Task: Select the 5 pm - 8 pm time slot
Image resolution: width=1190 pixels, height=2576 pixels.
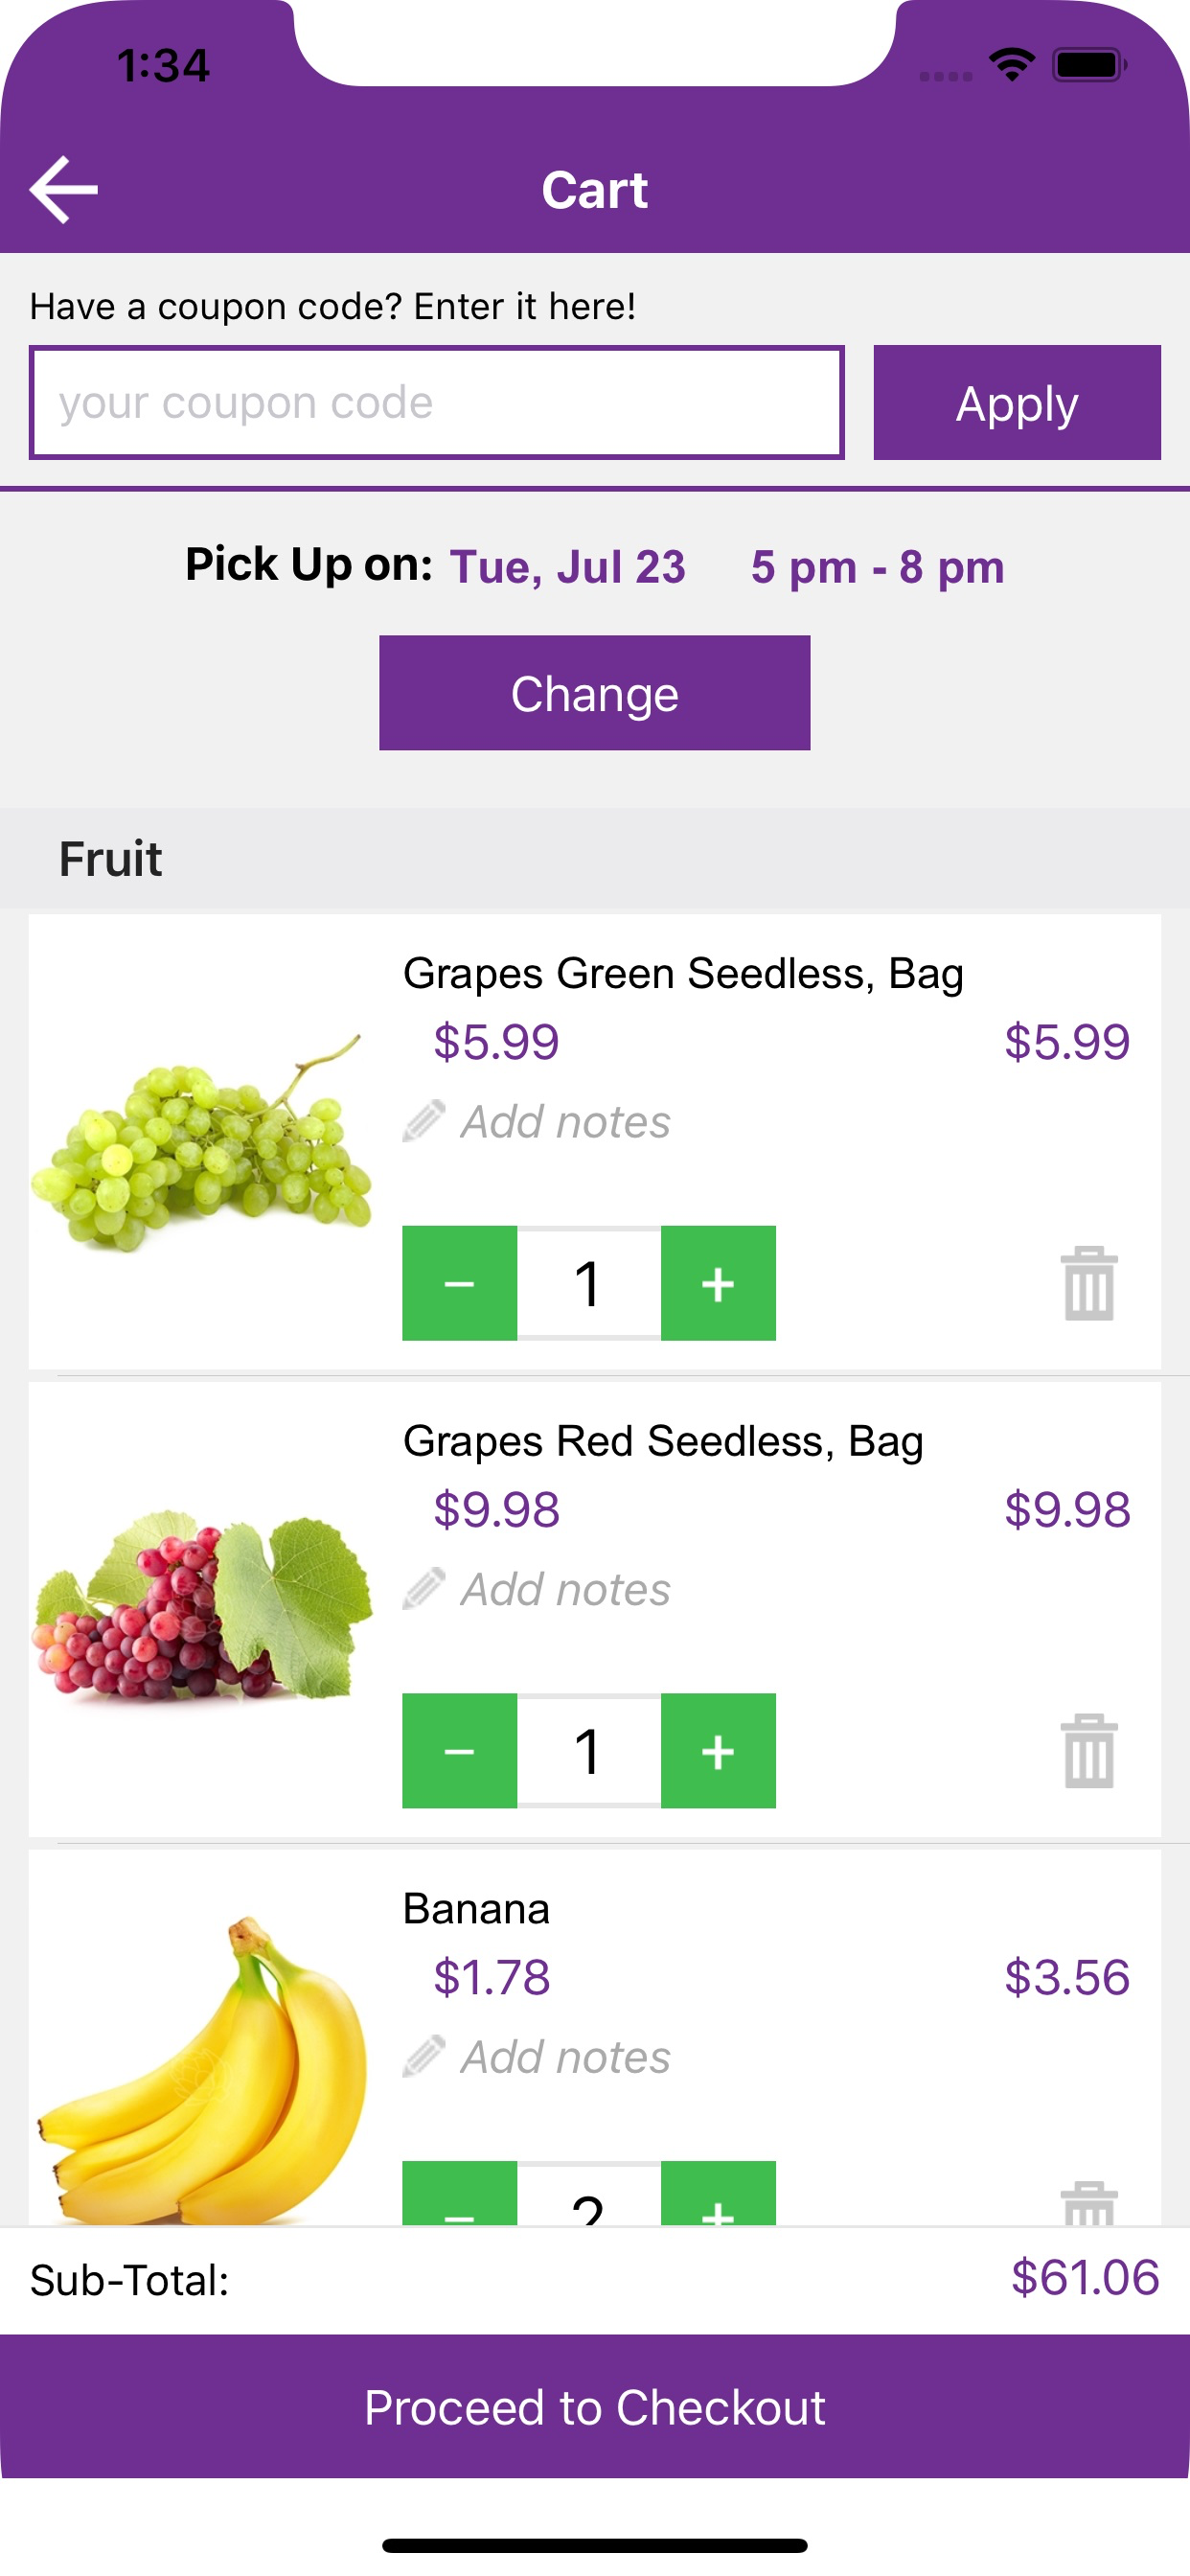Action: tap(878, 567)
